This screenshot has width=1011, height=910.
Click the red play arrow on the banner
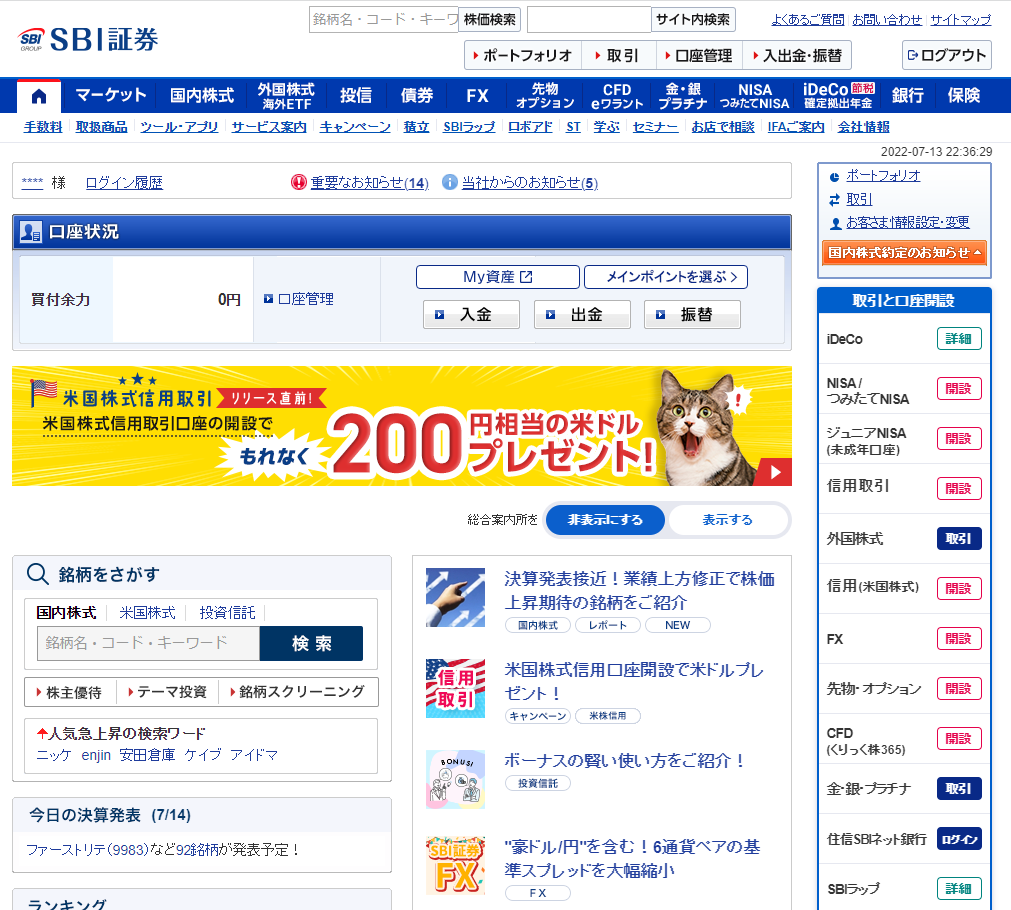coord(776,472)
